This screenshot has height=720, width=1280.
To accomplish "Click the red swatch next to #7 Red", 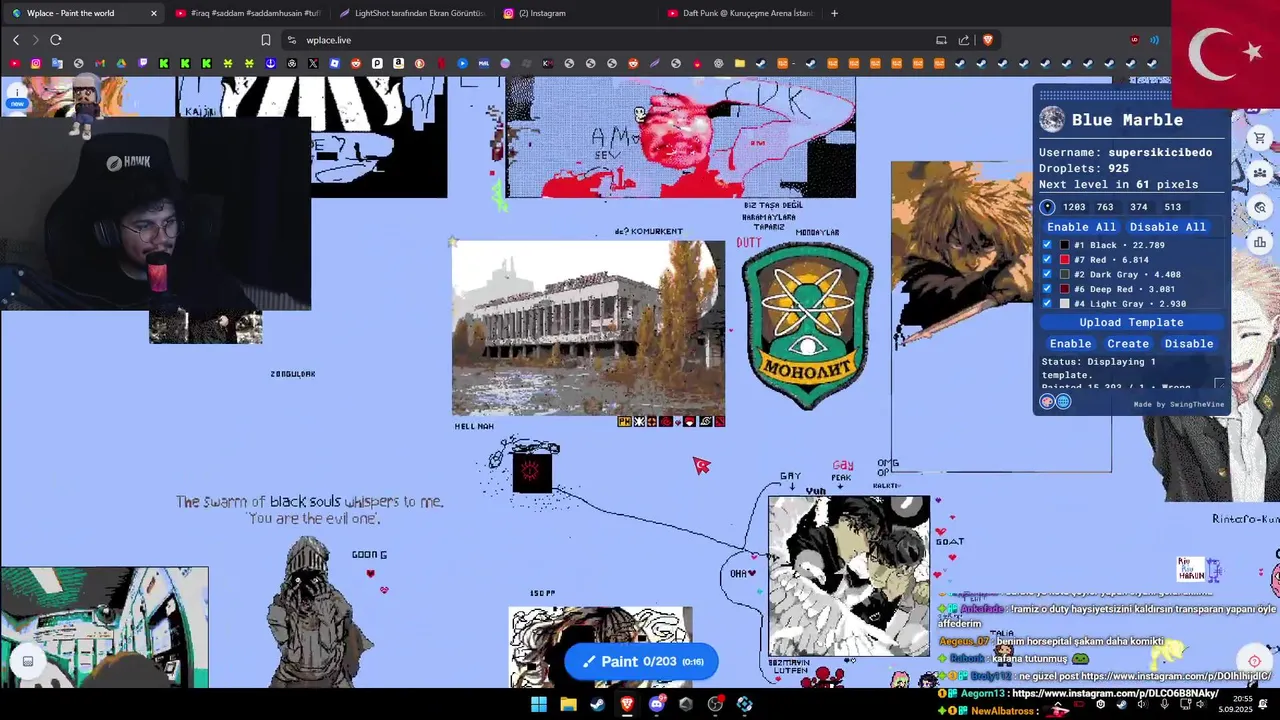I will tap(1065, 260).
